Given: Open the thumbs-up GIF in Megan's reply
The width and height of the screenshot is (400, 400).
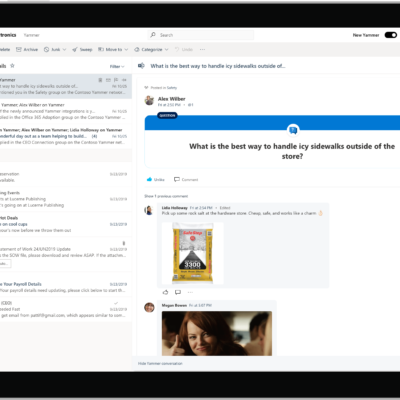Looking at the screenshot, I should click(217, 333).
